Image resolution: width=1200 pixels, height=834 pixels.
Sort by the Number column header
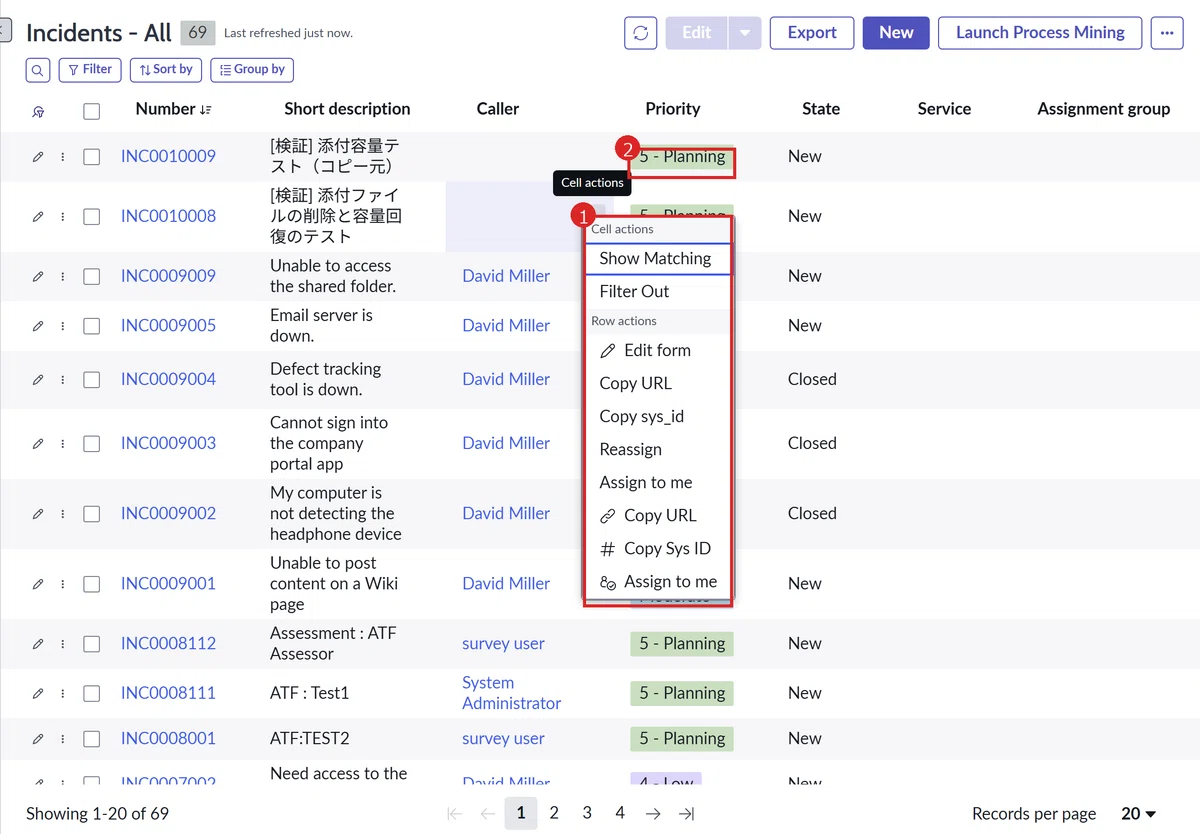point(173,109)
